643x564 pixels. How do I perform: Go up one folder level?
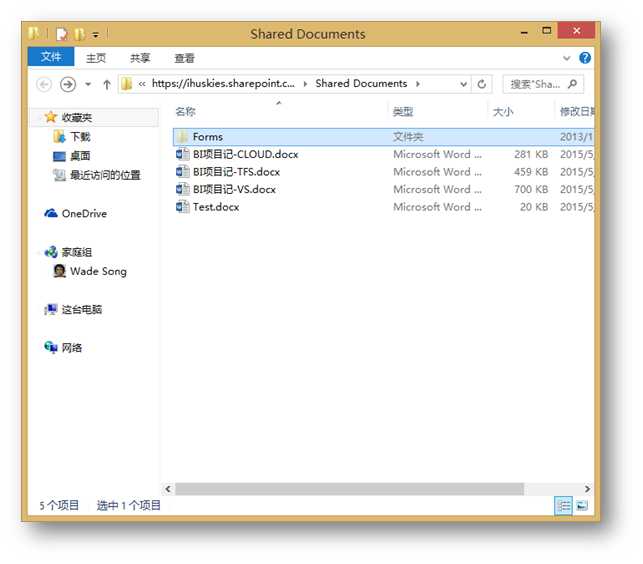click(x=107, y=84)
